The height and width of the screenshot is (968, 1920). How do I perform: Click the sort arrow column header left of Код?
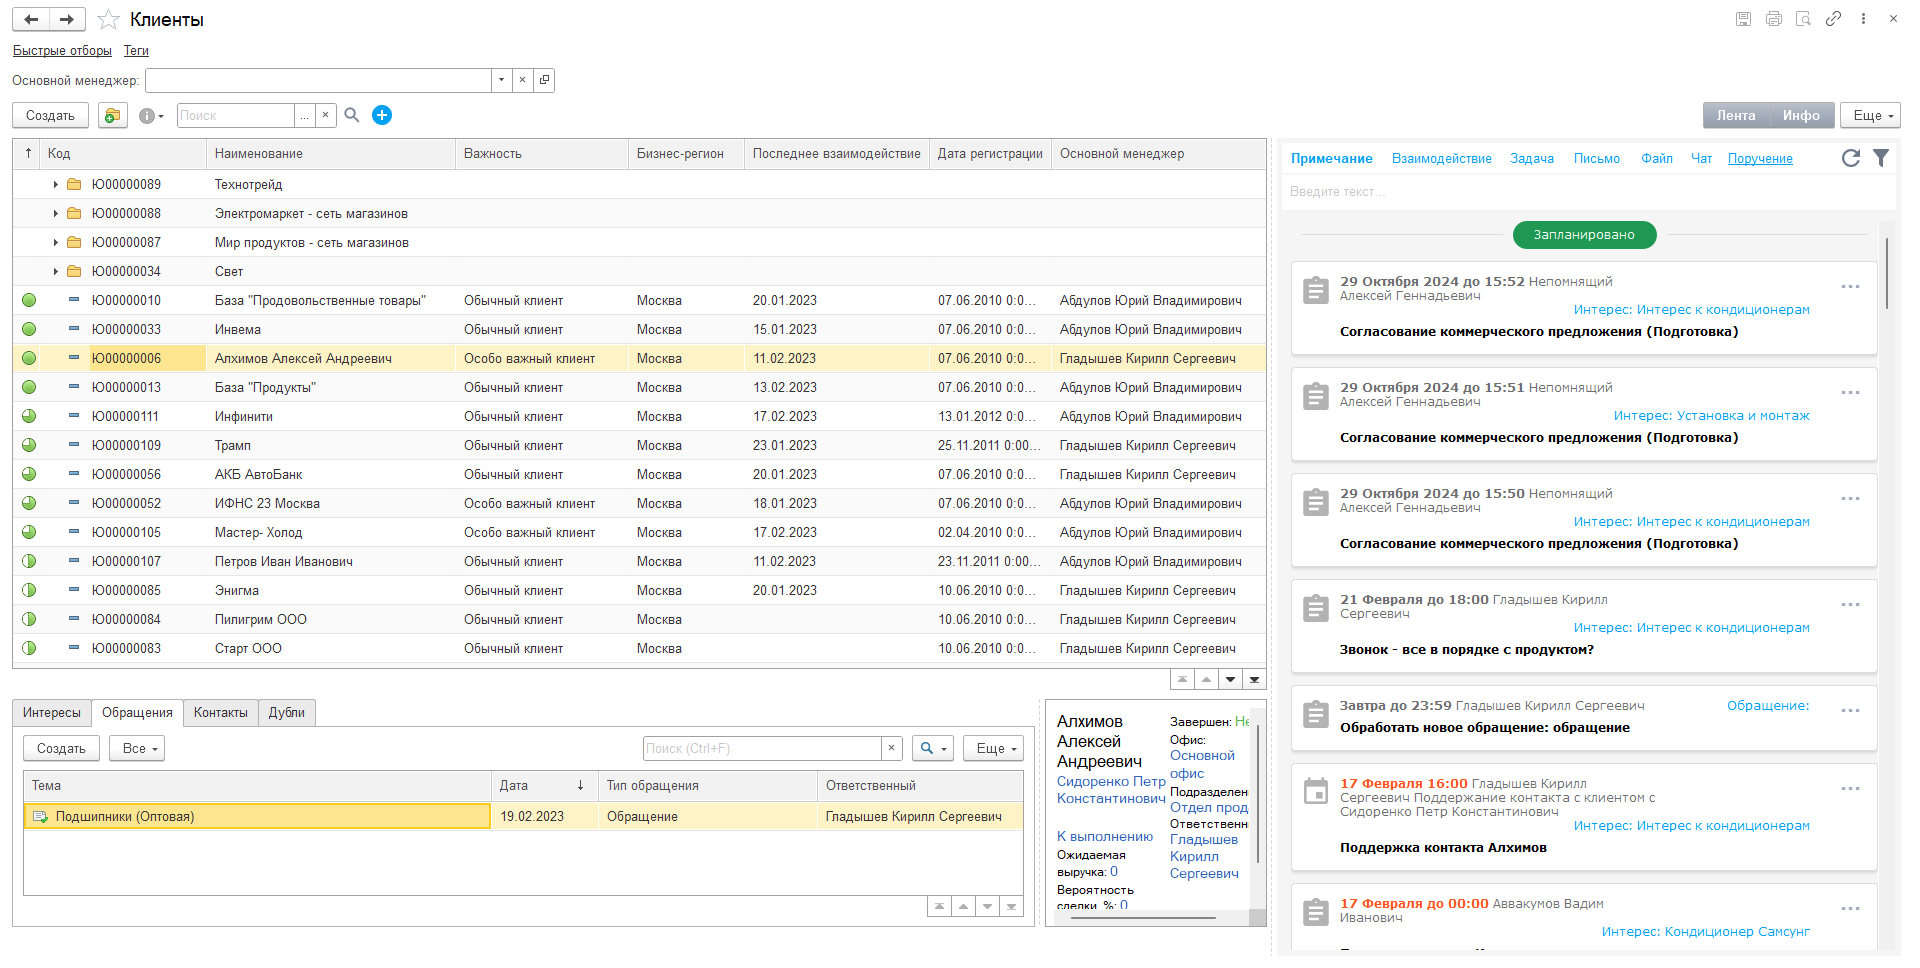click(x=28, y=153)
